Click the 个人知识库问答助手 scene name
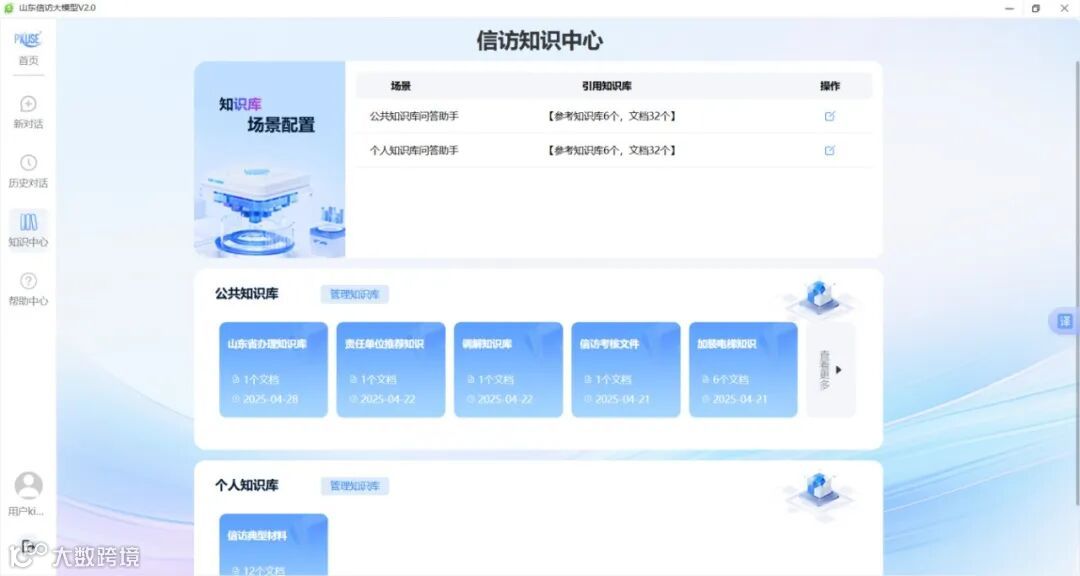This screenshot has height=576, width=1080. [414, 150]
